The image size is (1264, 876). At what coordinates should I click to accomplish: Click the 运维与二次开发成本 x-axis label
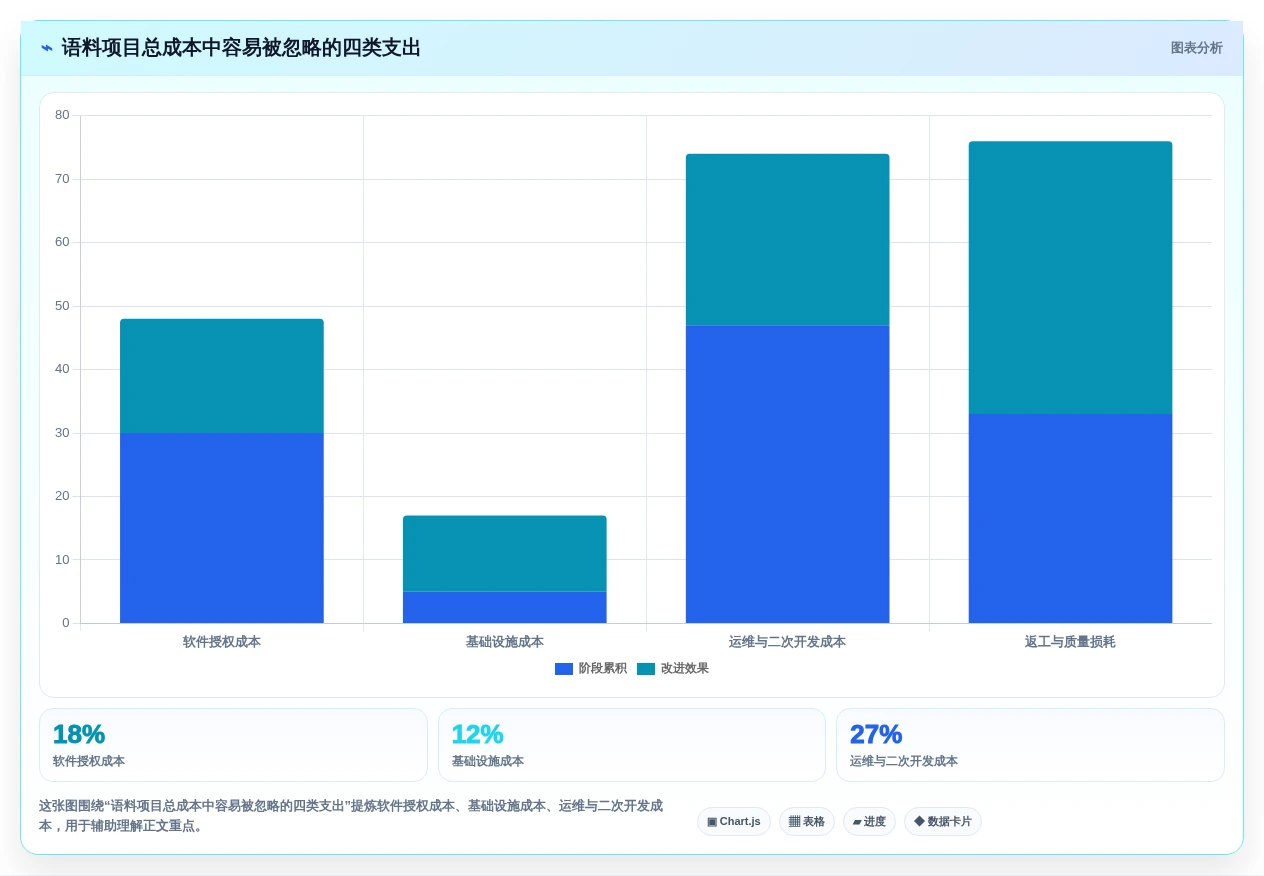(788, 642)
